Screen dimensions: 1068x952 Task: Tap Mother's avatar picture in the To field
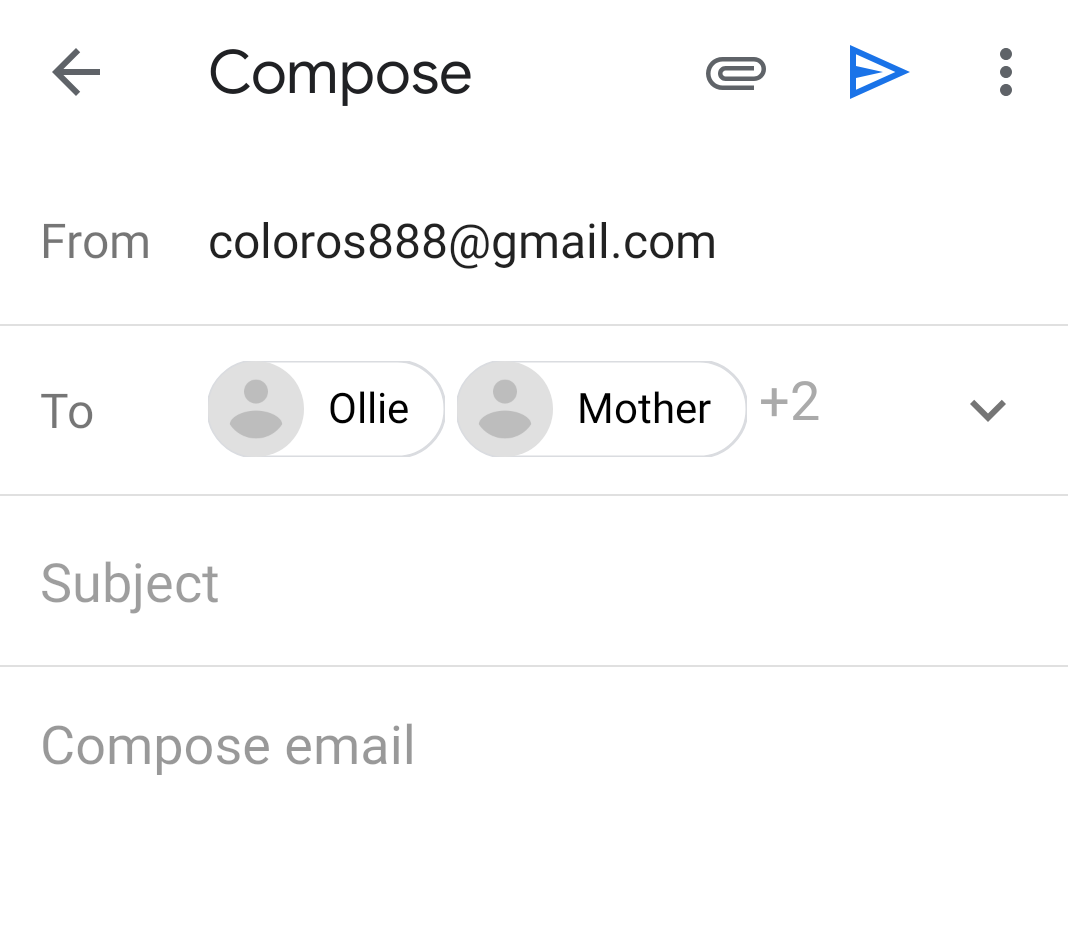pos(505,409)
